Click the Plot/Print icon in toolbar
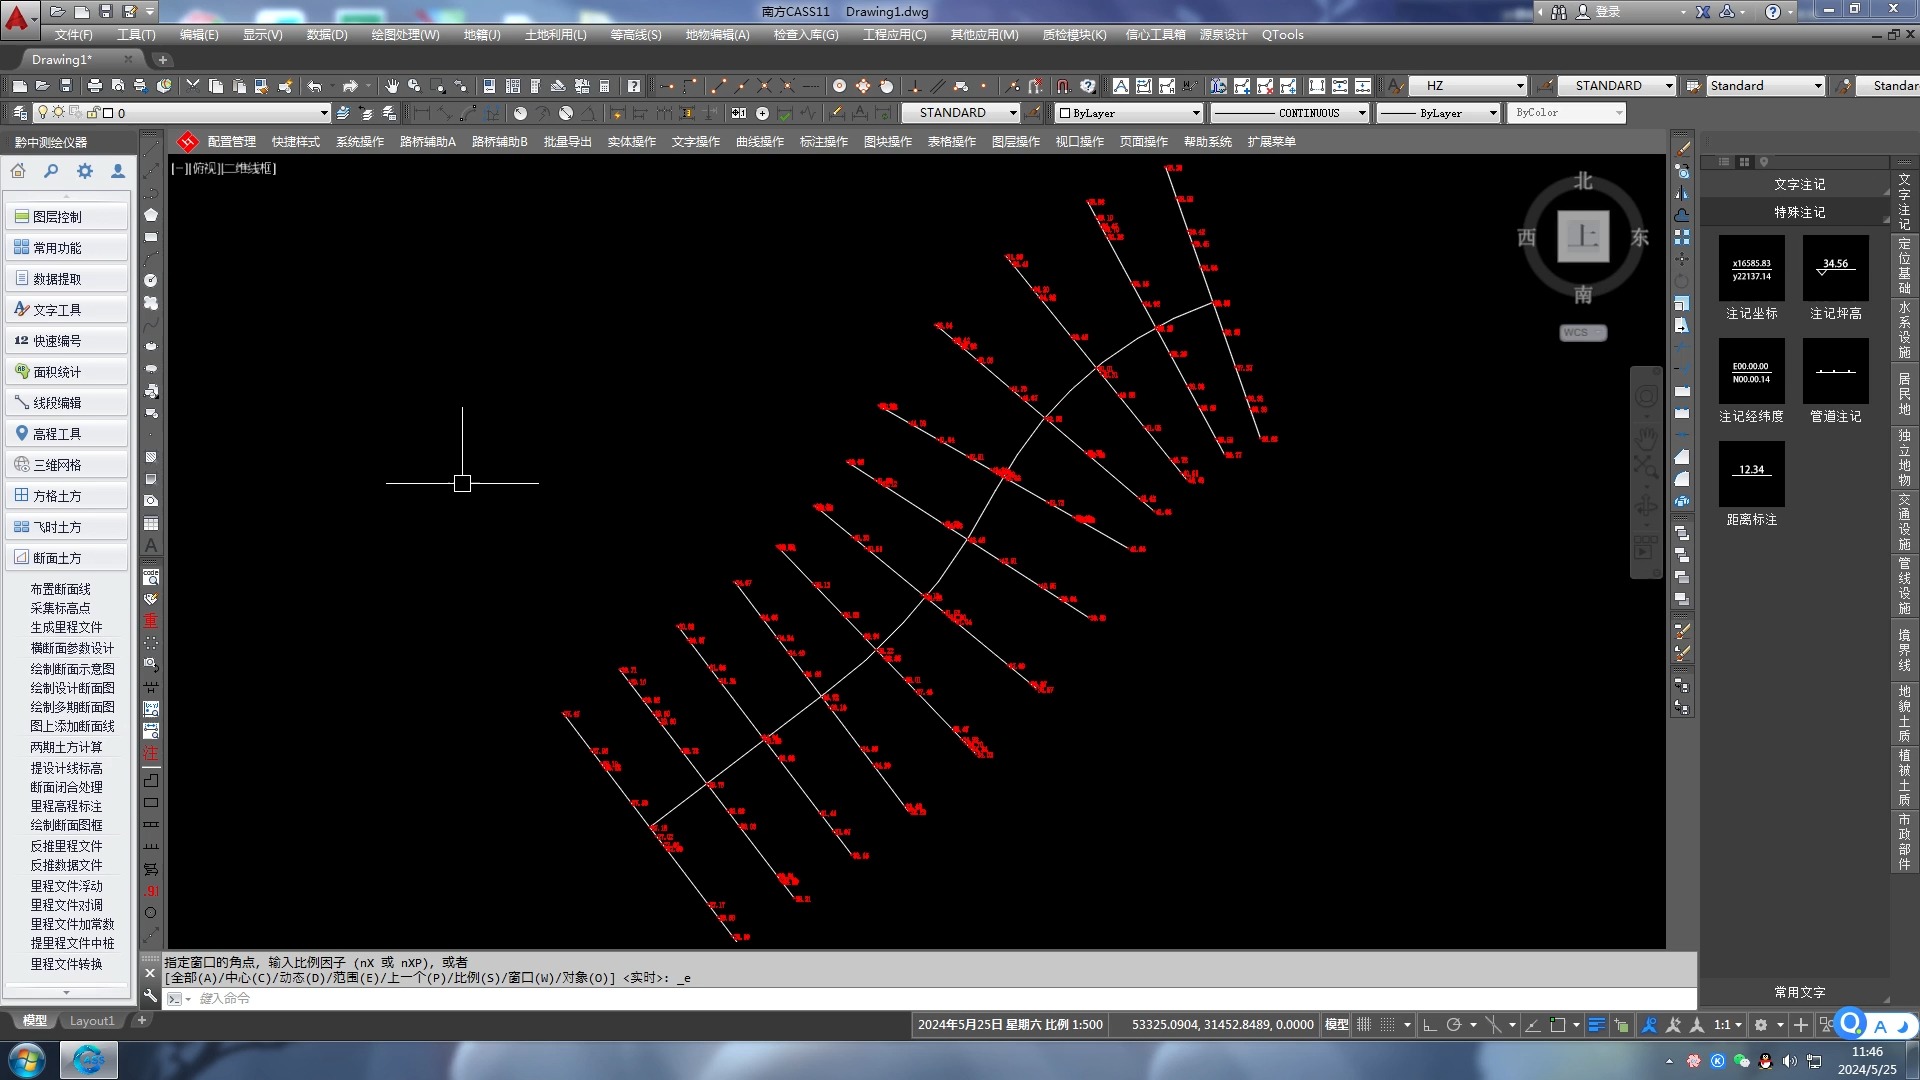1920x1080 pixels. pos(94,86)
